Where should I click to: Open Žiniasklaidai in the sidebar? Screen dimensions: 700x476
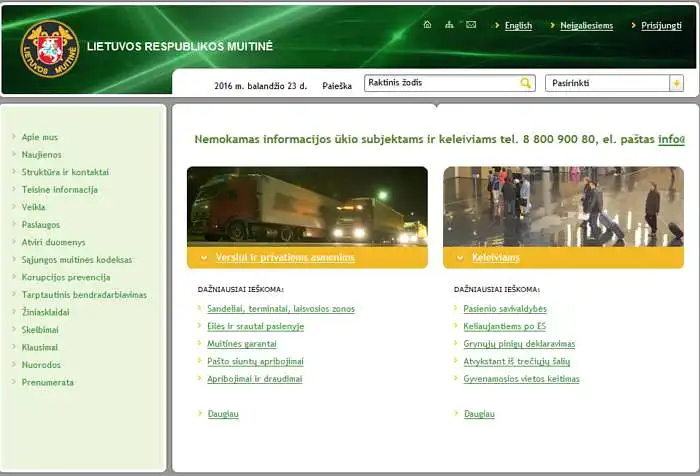click(x=46, y=312)
